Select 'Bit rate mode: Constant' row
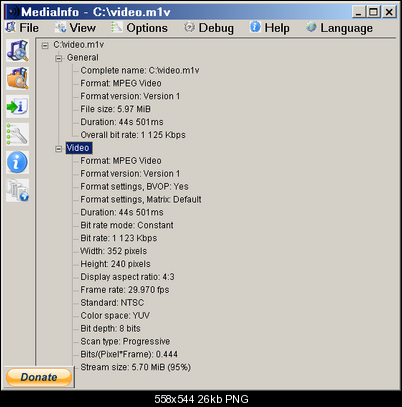Screen dimensions: 402x407 click(x=127, y=225)
